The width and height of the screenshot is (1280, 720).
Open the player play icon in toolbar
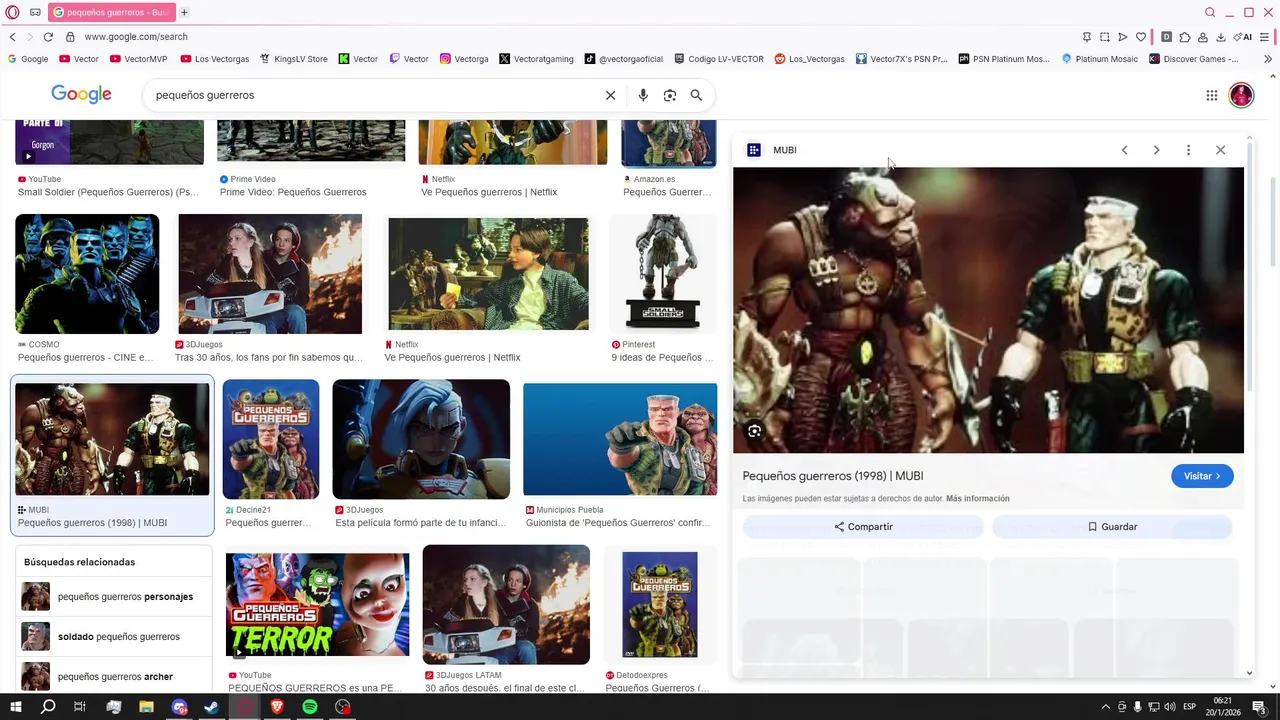(x=1122, y=37)
